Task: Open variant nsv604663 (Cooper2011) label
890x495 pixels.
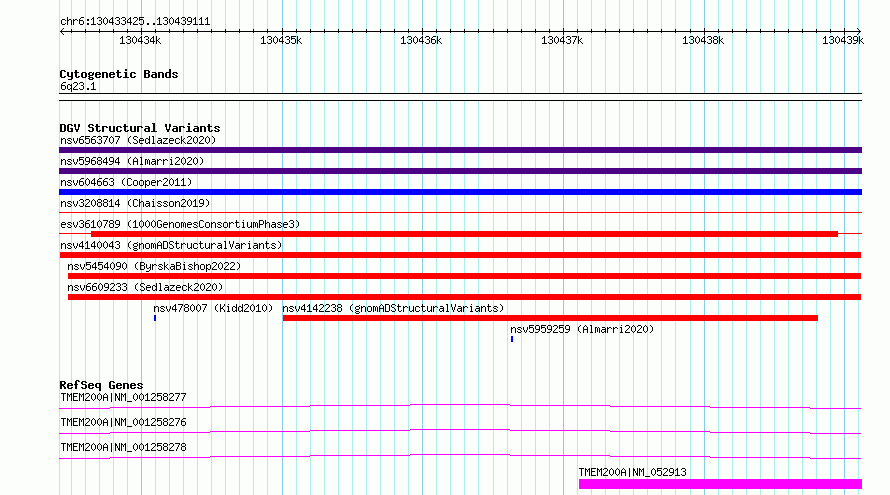Action: click(x=126, y=182)
